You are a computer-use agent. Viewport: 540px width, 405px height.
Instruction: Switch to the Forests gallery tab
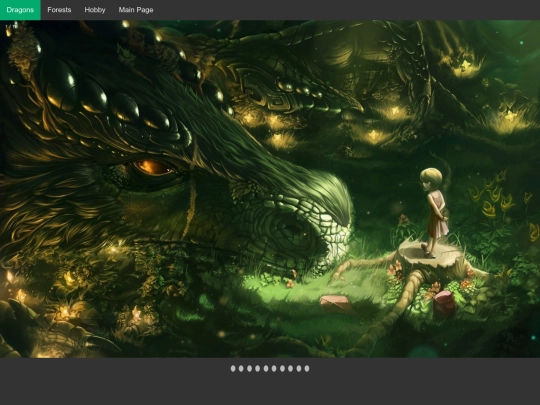(59, 10)
